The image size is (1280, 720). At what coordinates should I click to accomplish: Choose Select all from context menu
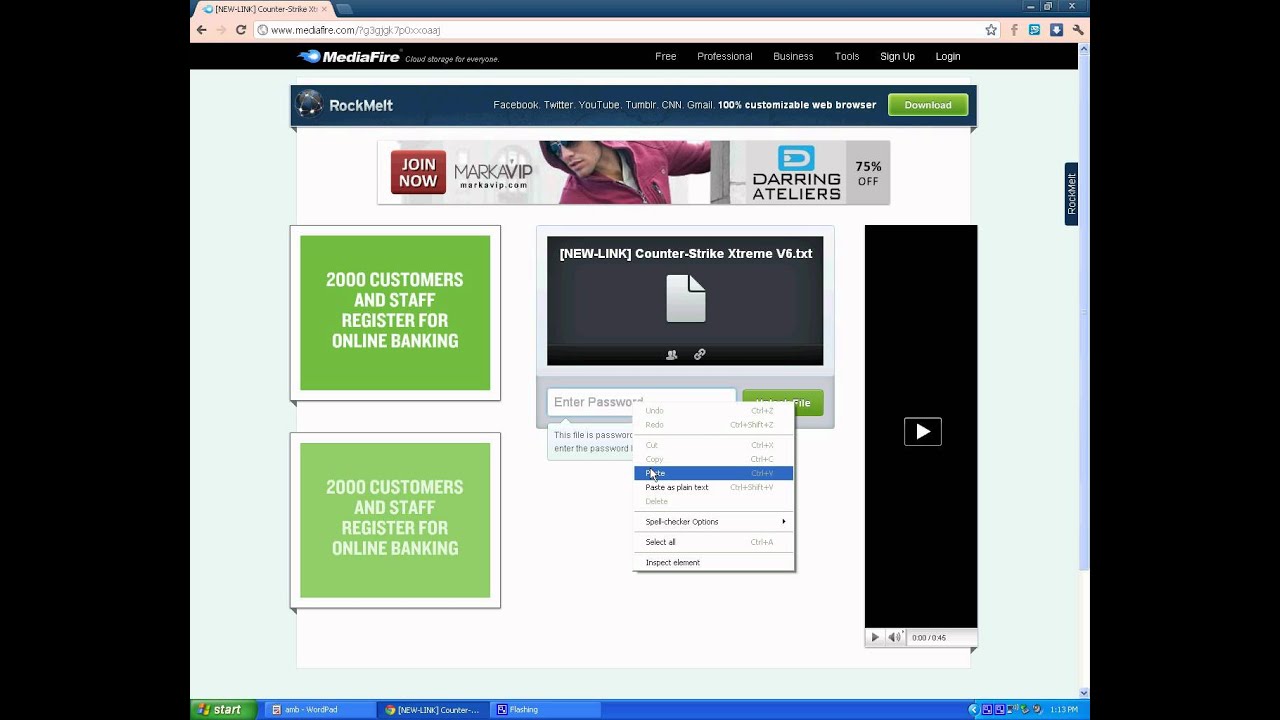pos(714,542)
